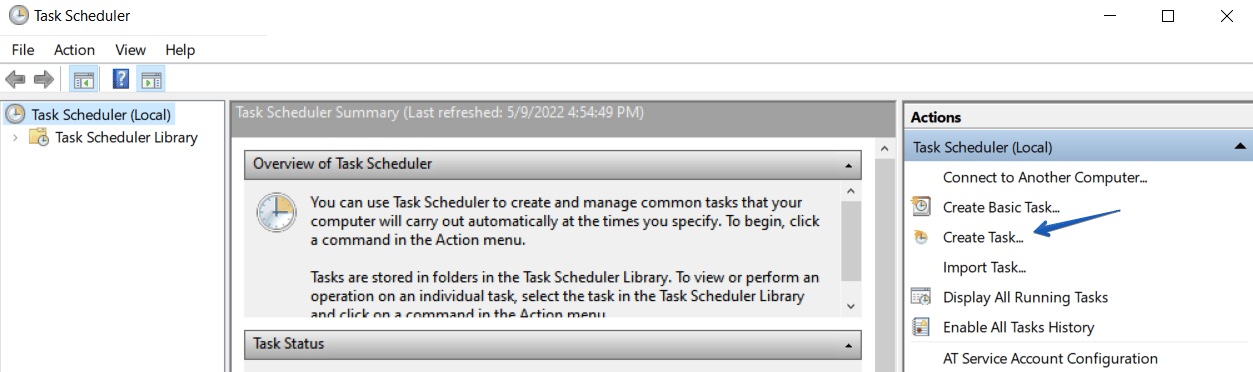Image resolution: width=1253 pixels, height=372 pixels.
Task: Click the Display All Running Tasks icon
Action: click(x=921, y=297)
